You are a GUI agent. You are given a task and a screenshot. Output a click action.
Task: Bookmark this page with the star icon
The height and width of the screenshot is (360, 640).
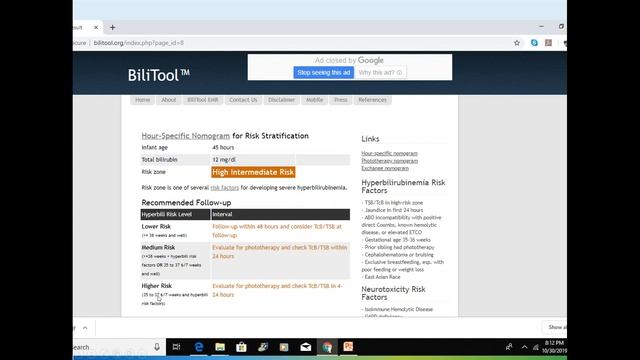[517, 43]
